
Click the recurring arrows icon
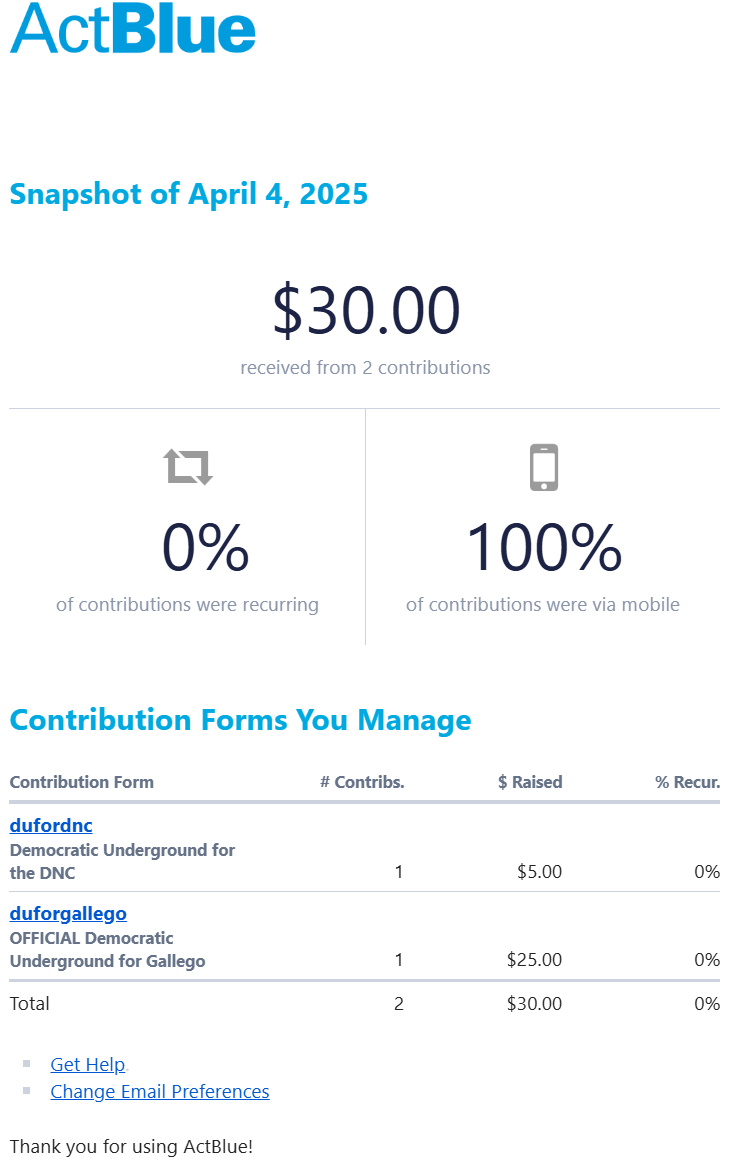(188, 466)
